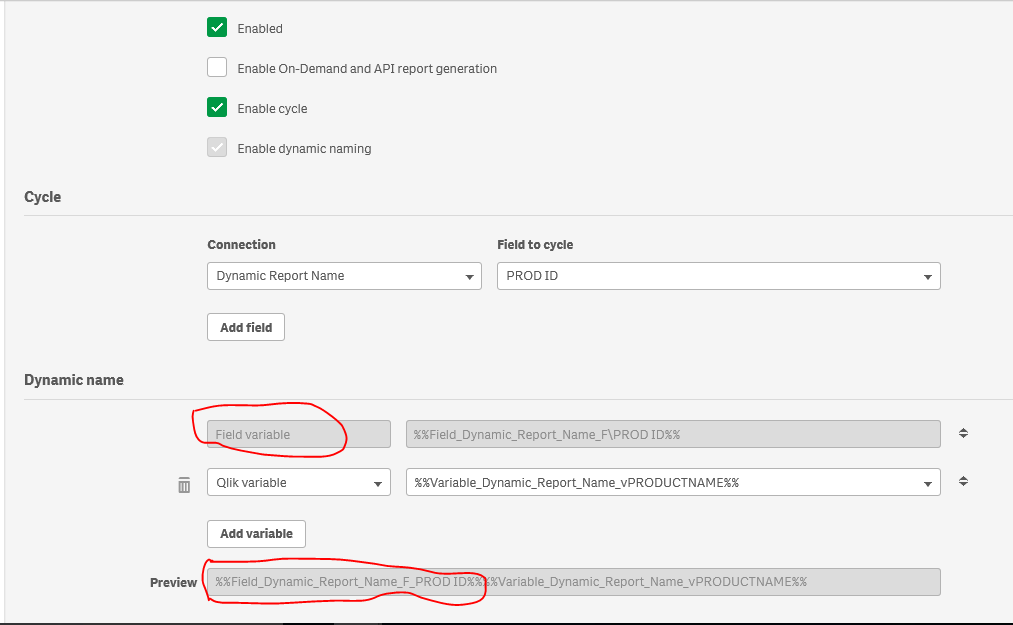Click the Add variable button
The image size is (1013, 625).
[256, 533]
